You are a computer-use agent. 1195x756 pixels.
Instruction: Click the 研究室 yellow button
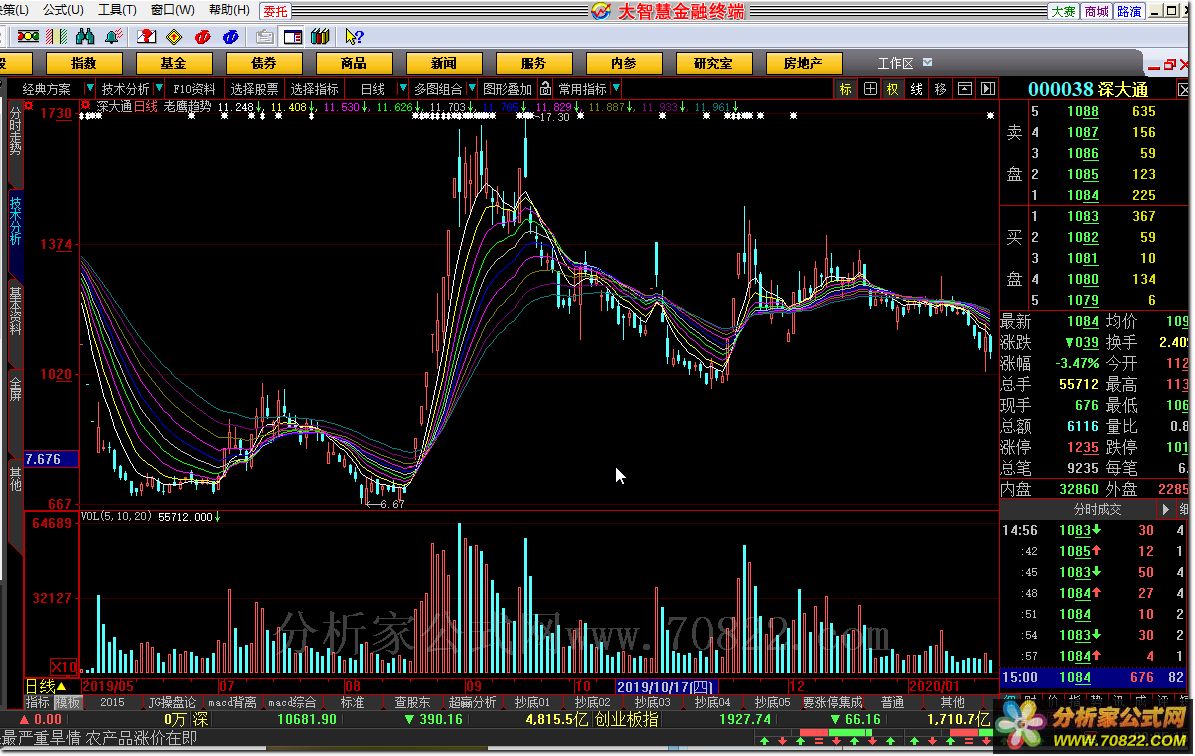pos(713,63)
